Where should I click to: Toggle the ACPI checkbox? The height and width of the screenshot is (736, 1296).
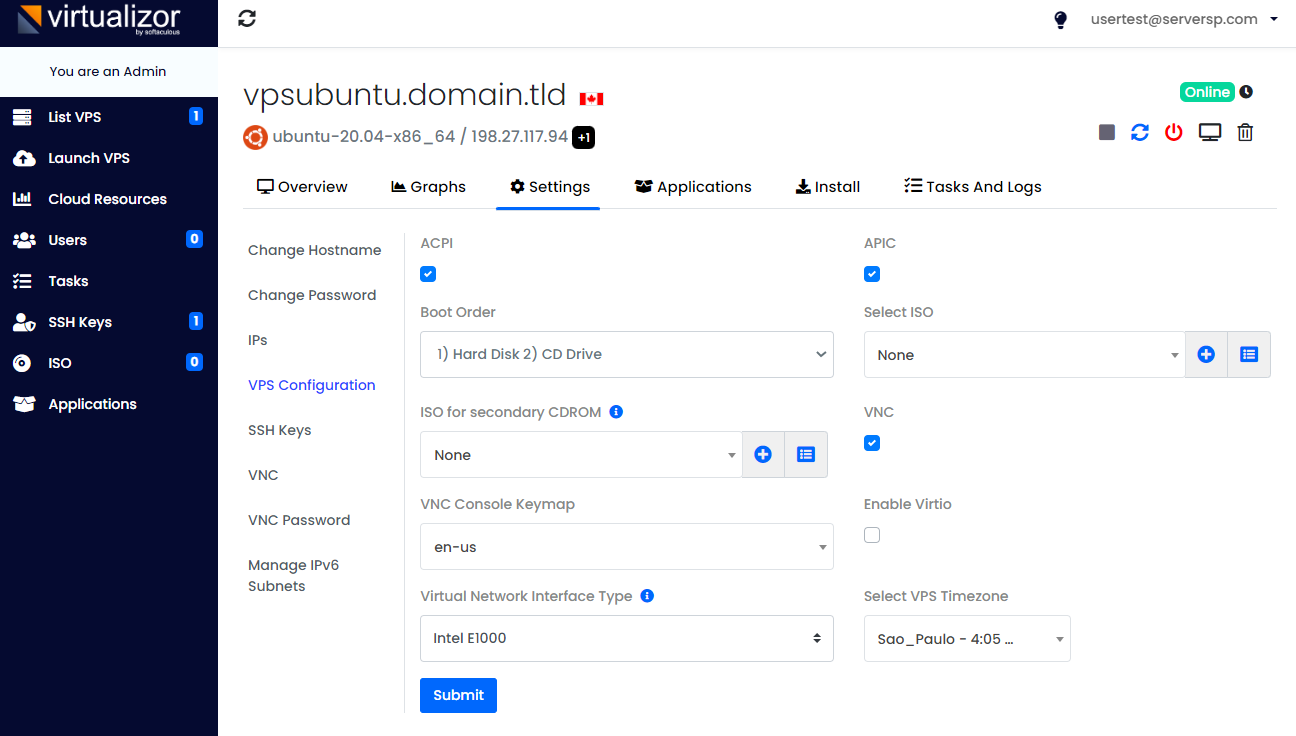point(428,274)
